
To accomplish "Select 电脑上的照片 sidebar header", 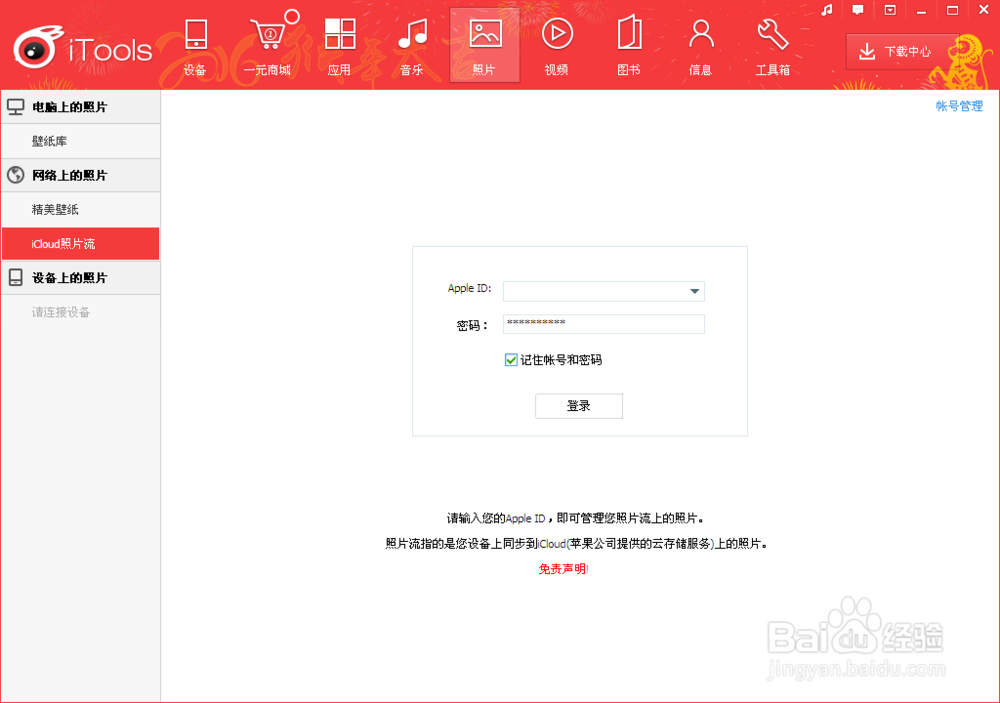I will click(x=80, y=107).
